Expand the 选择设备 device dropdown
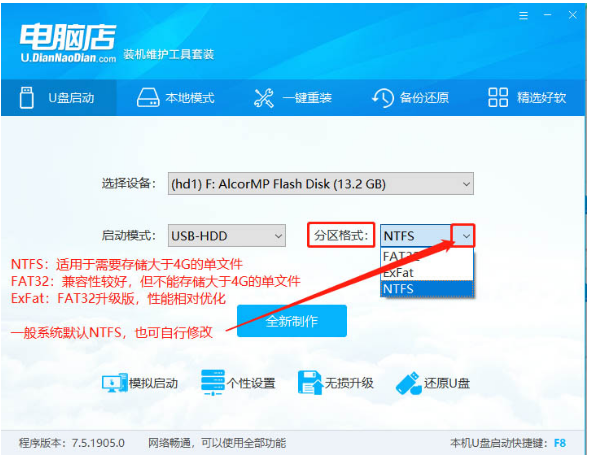The height and width of the screenshot is (457, 589). click(321, 184)
